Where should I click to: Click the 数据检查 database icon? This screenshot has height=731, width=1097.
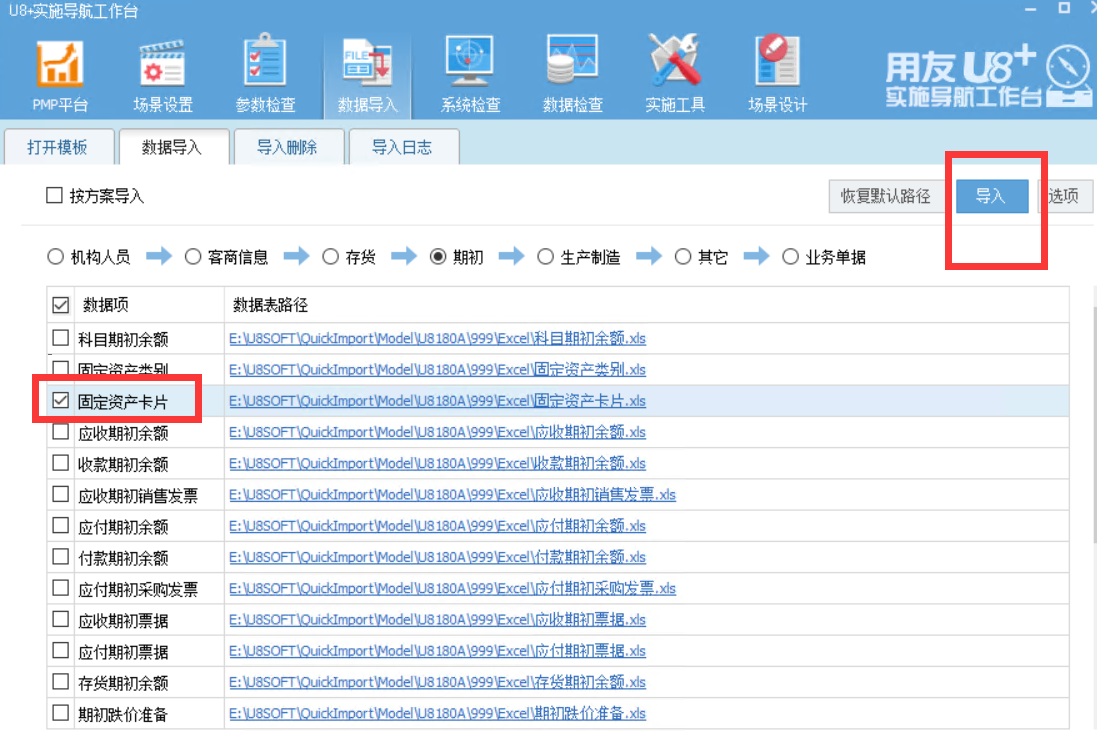572,66
